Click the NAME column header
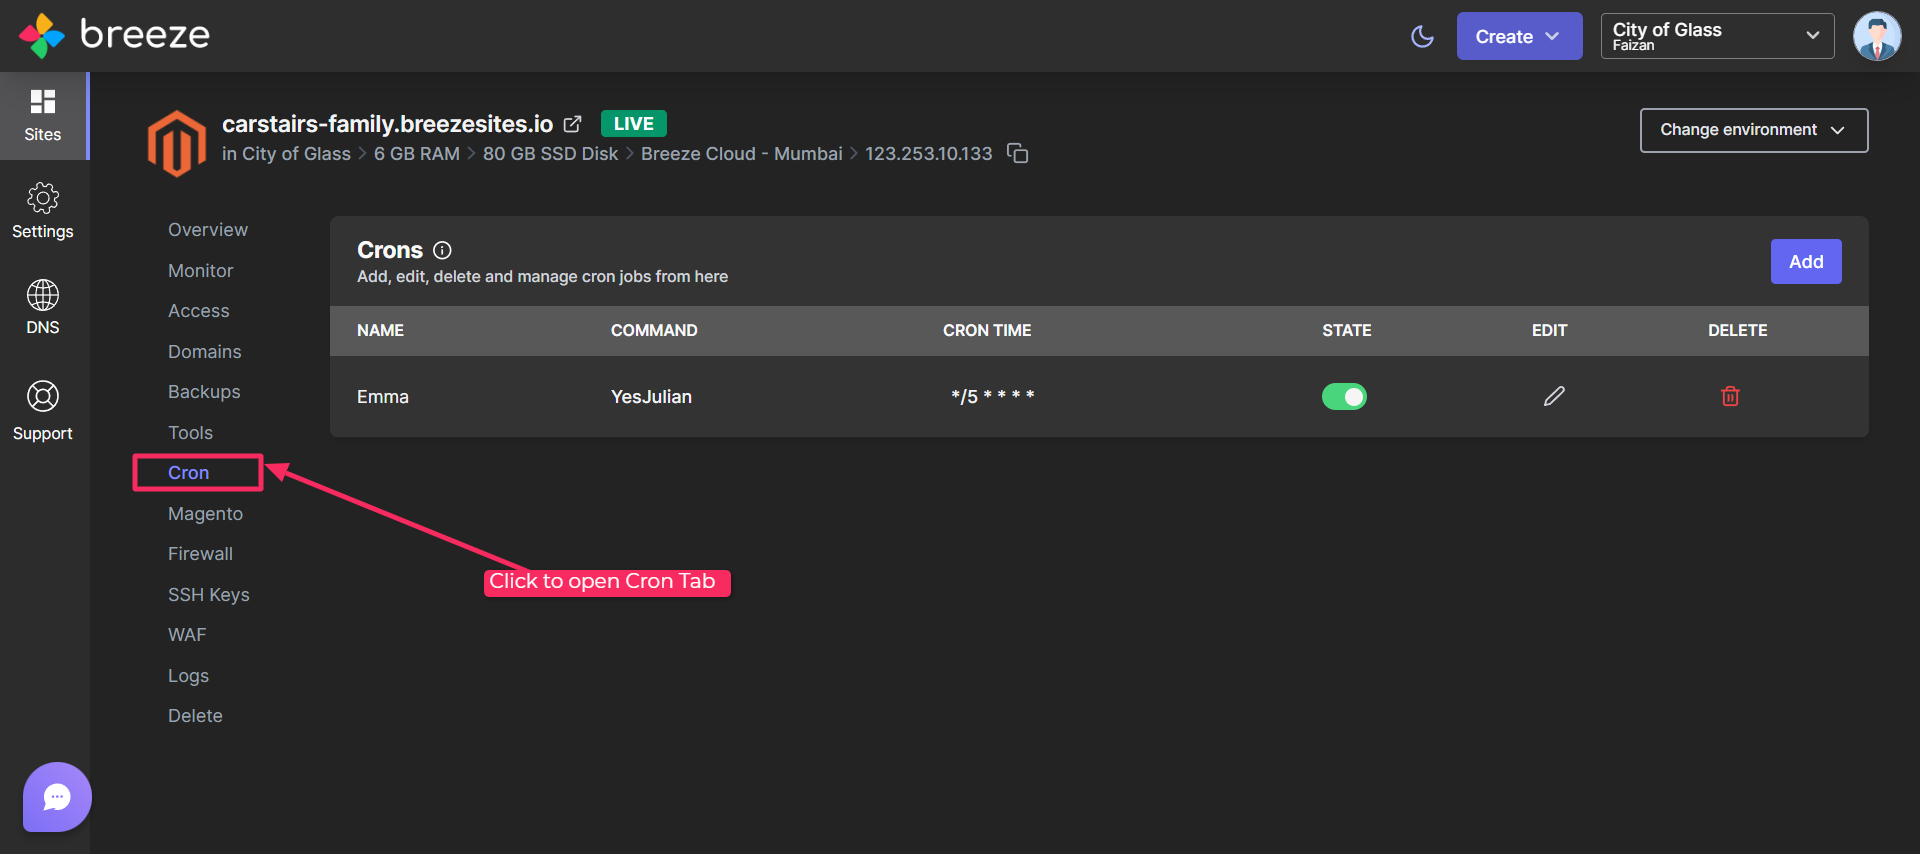 pyautogui.click(x=380, y=330)
